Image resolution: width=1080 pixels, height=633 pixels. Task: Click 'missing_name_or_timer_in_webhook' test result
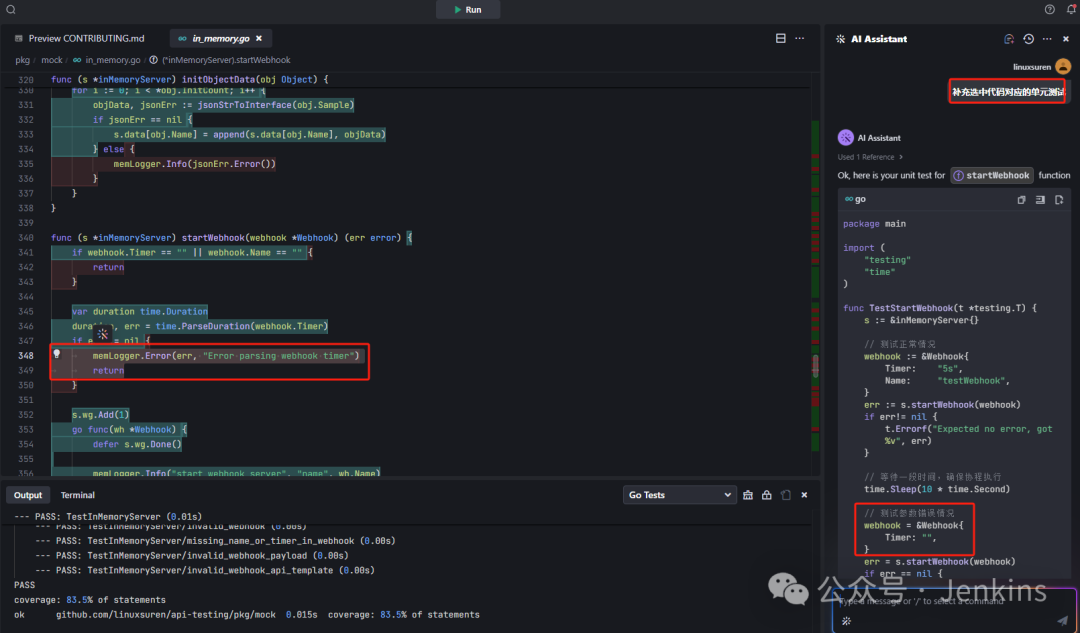[215, 541]
